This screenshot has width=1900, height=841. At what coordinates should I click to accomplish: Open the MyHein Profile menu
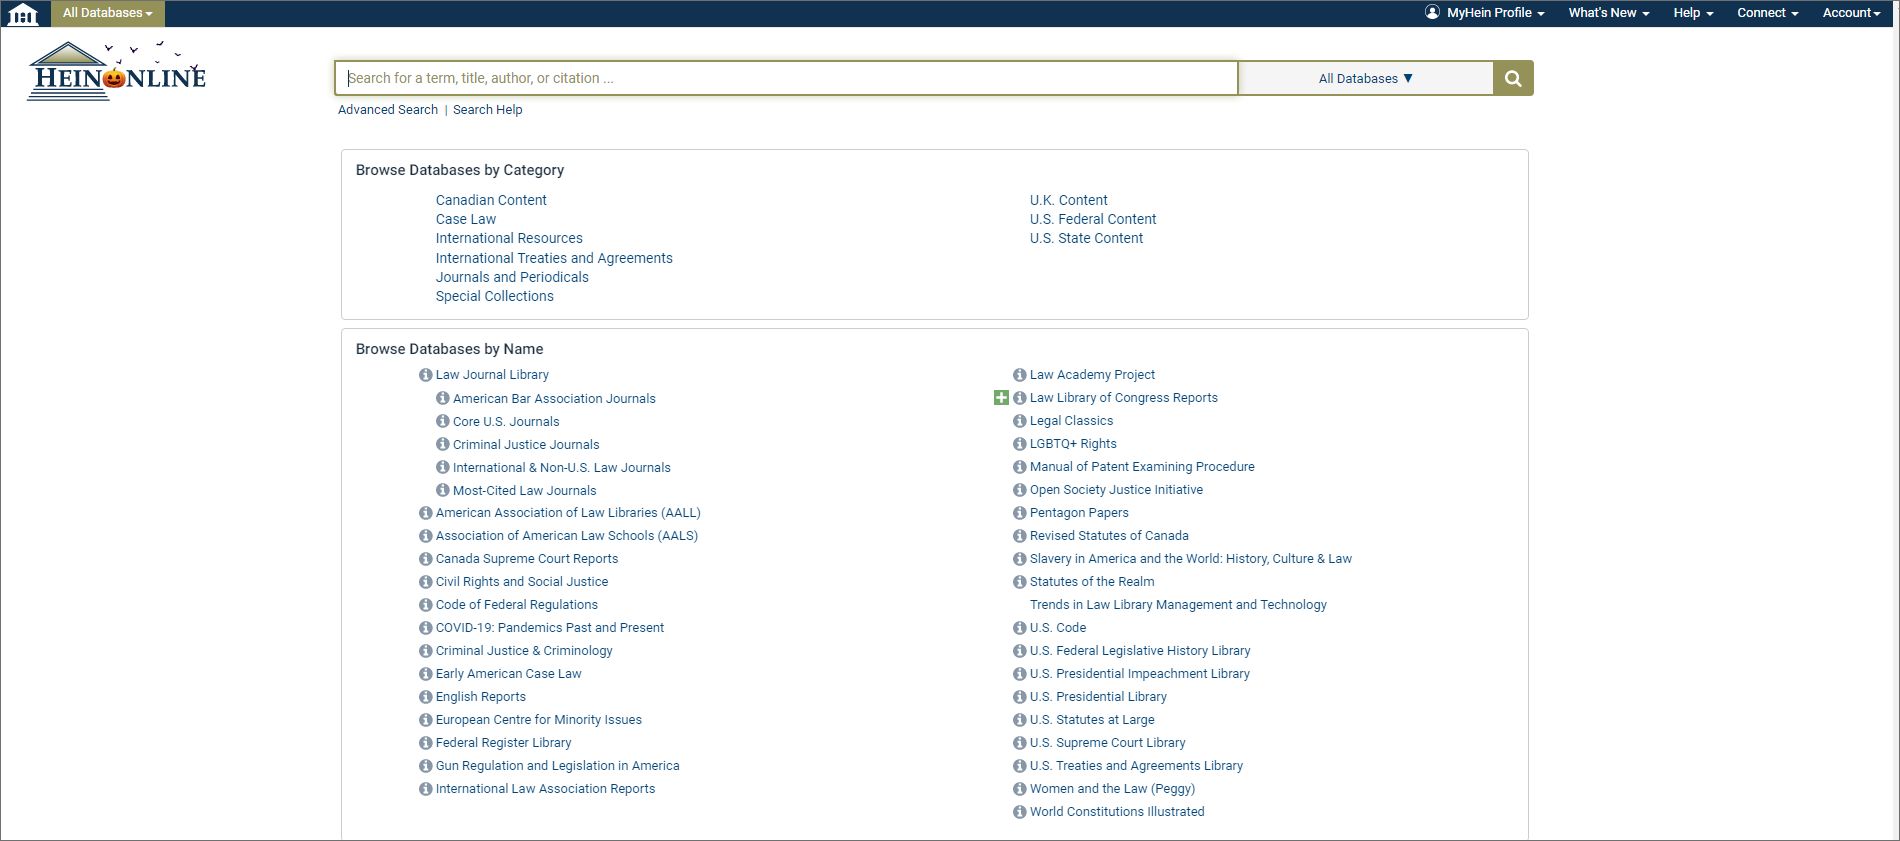point(1485,13)
